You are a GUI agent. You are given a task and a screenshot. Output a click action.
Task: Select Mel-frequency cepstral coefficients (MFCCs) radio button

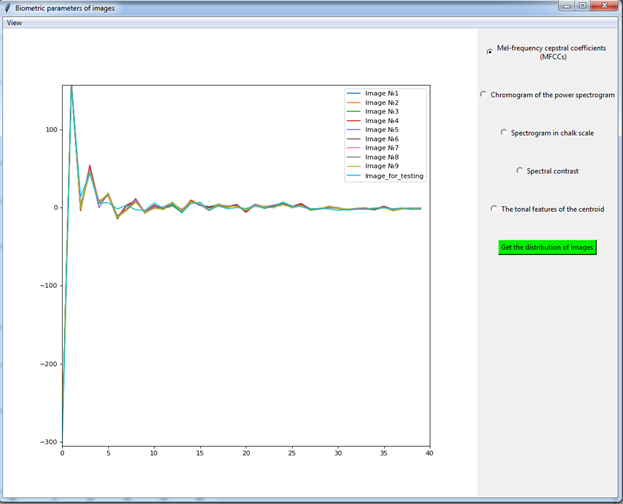490,52
